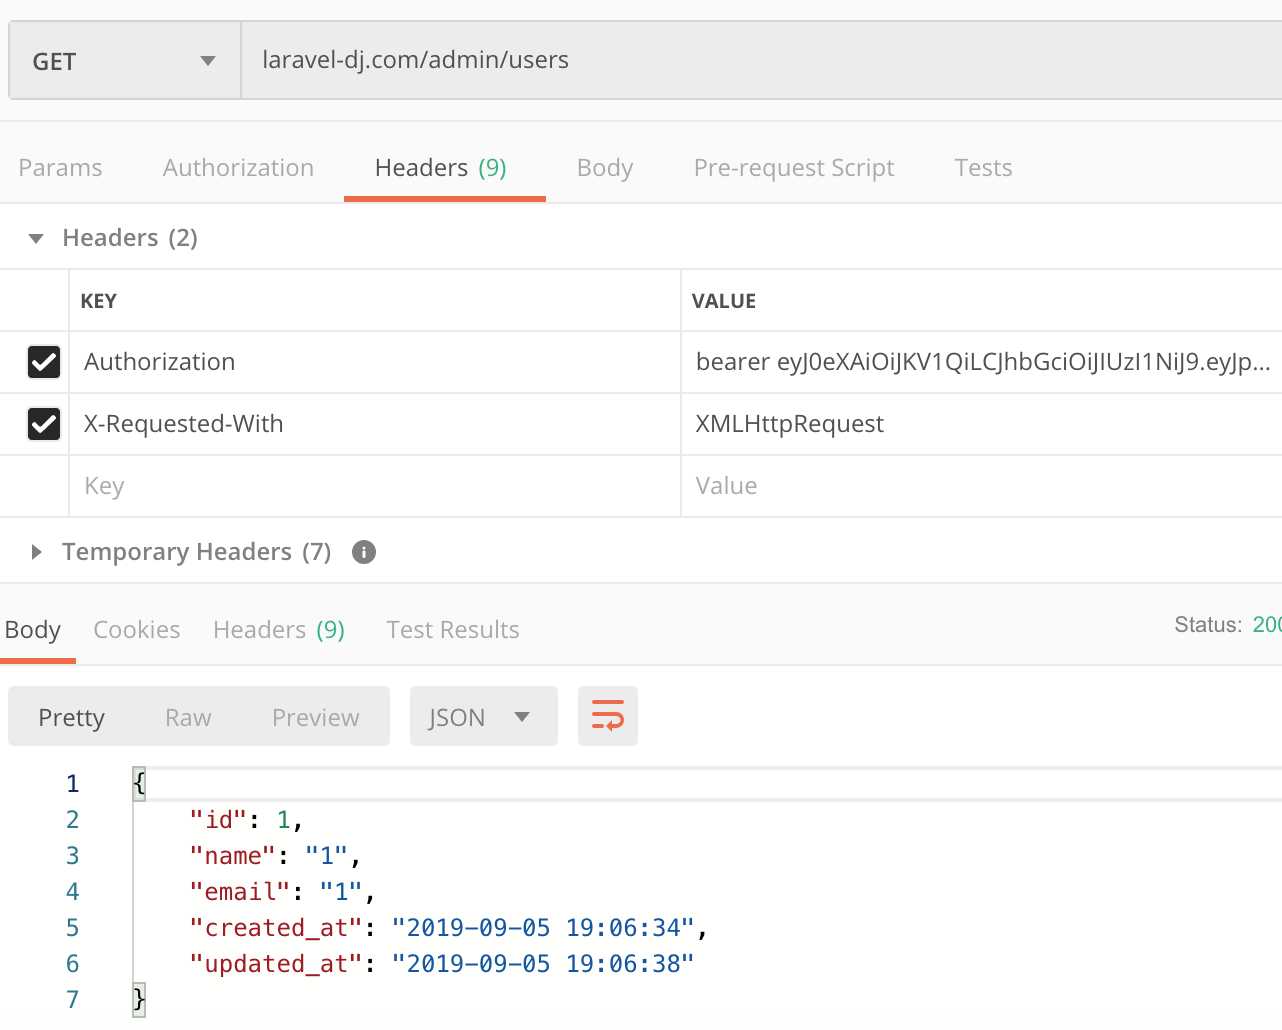The height and width of the screenshot is (1030, 1282).
Task: Click the "updated_at" JSON line
Action: [x=441, y=964]
